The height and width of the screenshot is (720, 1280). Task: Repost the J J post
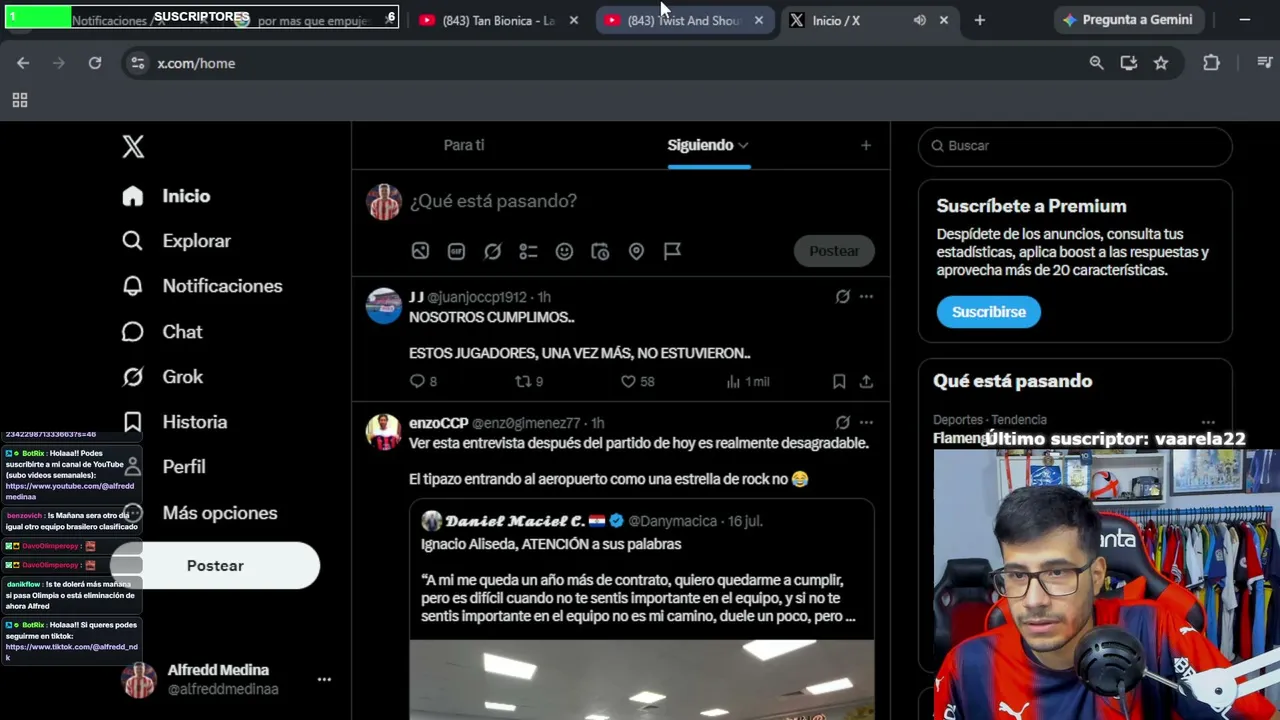[x=528, y=381]
